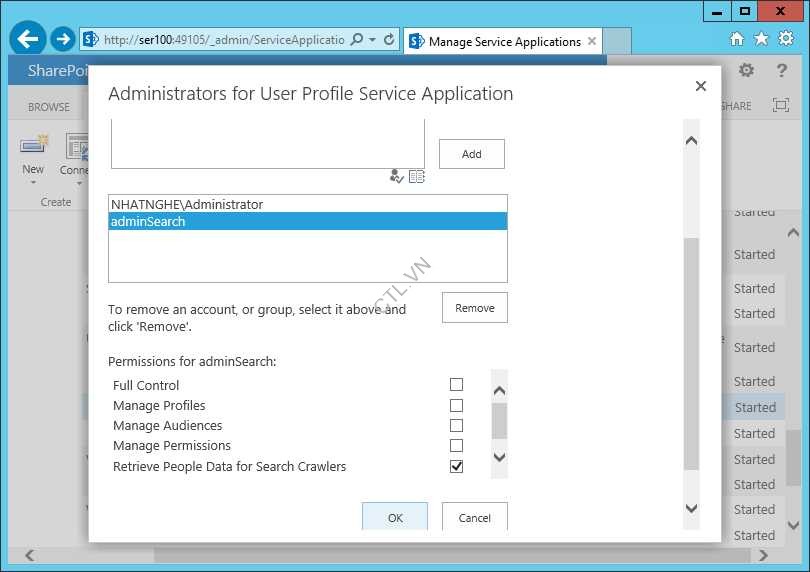The image size is (810, 572).
Task: Refresh the page with the reload icon
Action: [389, 39]
